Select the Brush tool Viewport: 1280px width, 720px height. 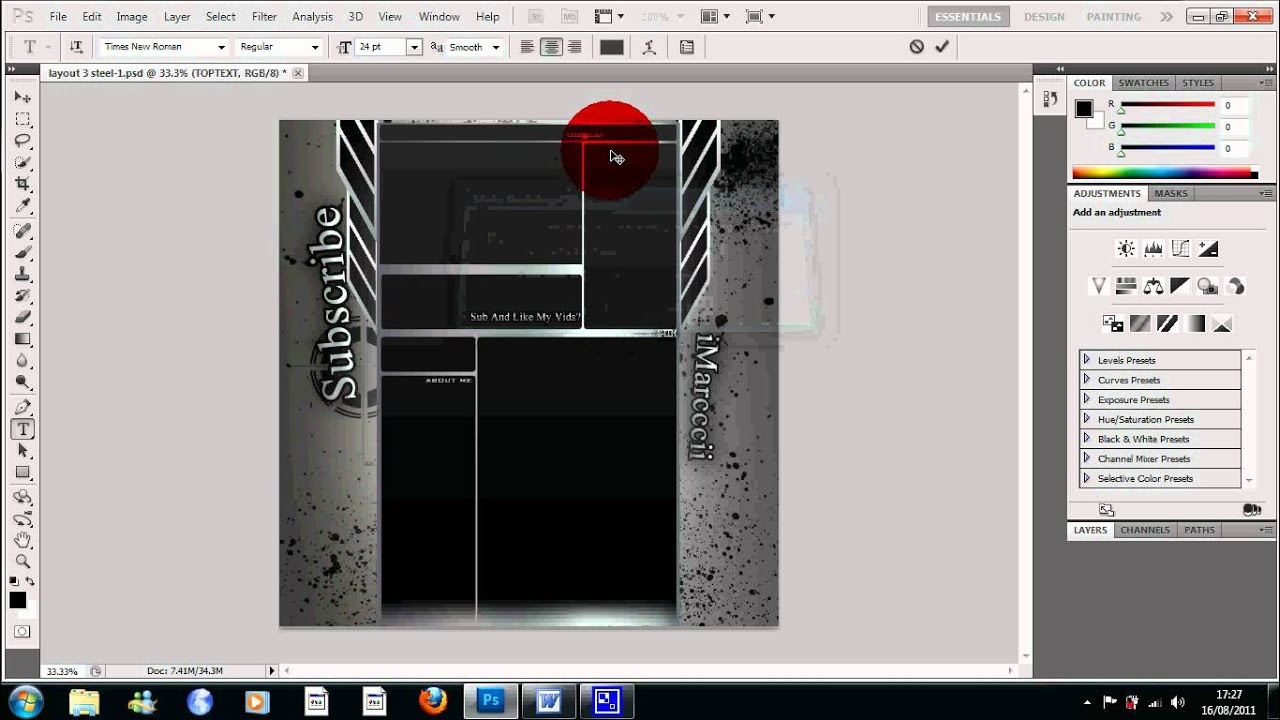[22, 252]
